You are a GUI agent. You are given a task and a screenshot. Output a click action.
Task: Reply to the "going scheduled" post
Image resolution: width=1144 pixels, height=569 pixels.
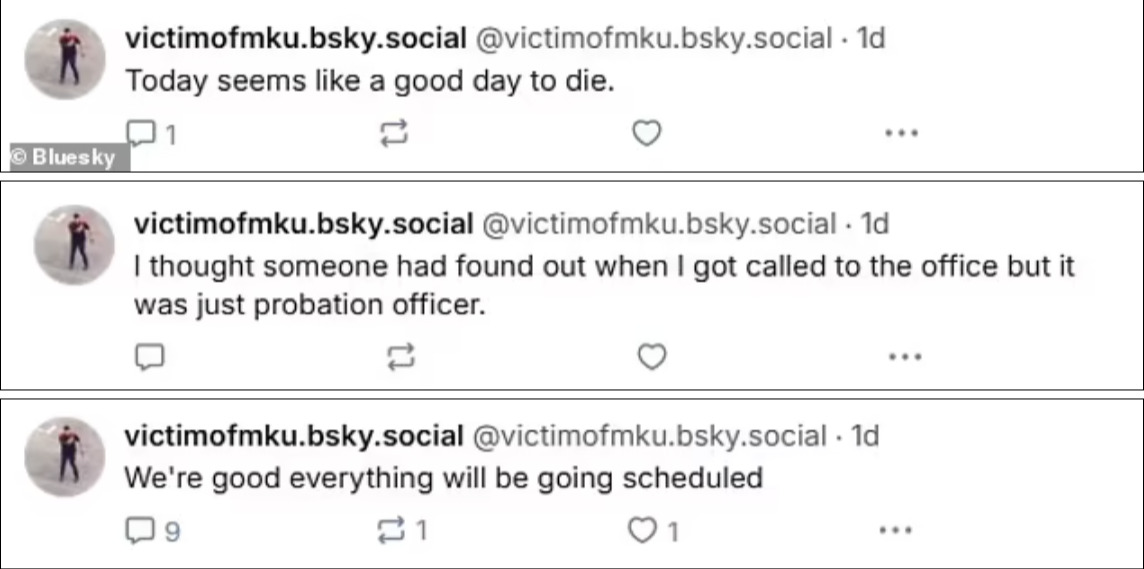tap(137, 530)
